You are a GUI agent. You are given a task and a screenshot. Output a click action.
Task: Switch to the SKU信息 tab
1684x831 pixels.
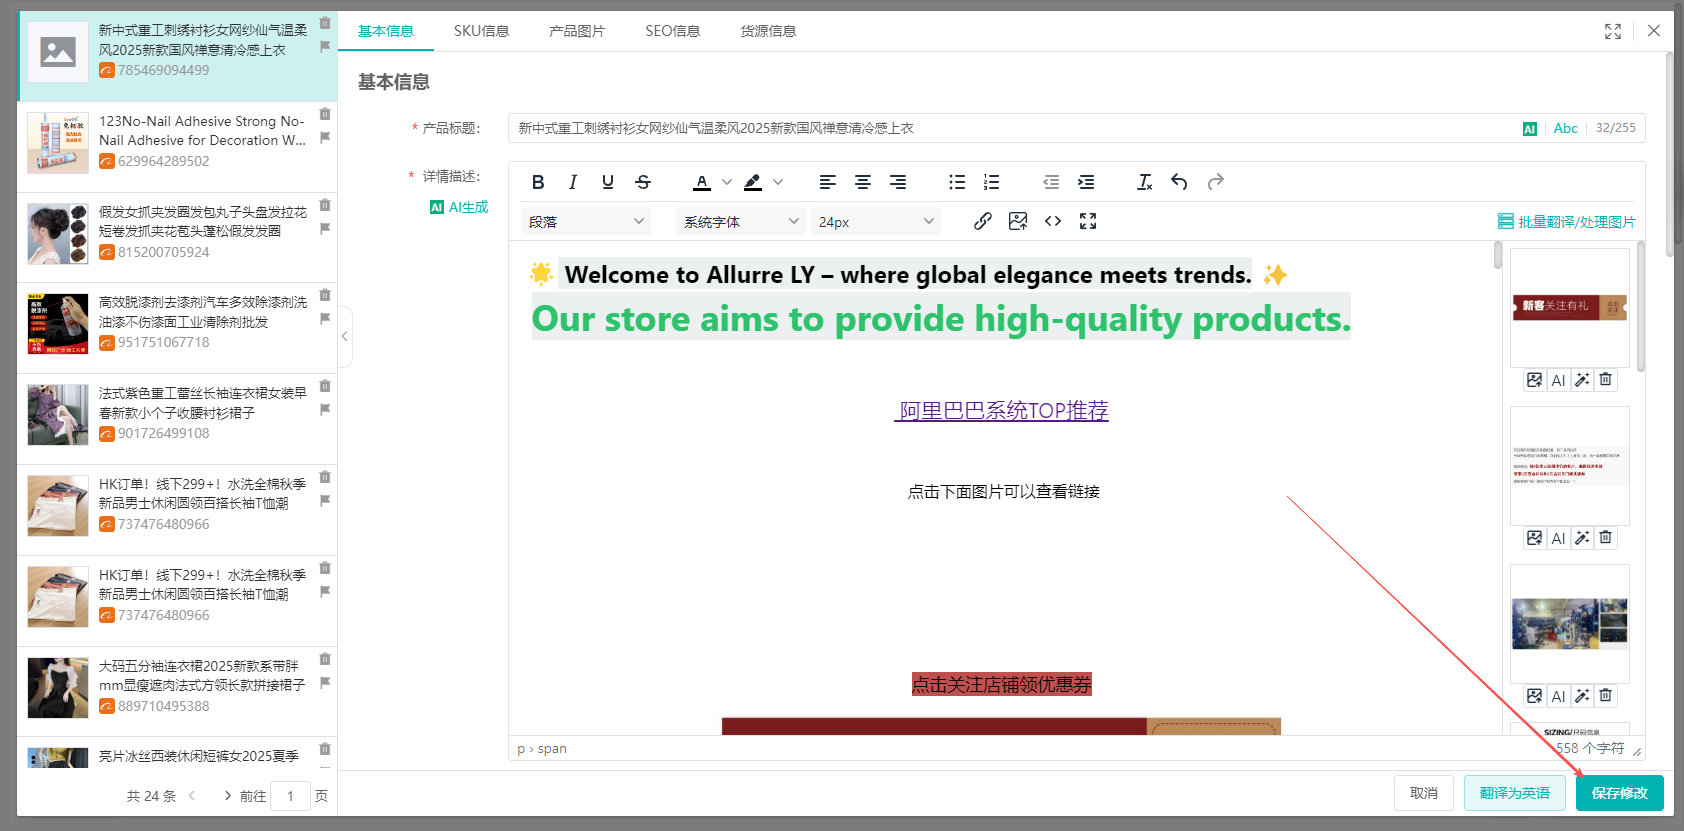[481, 31]
